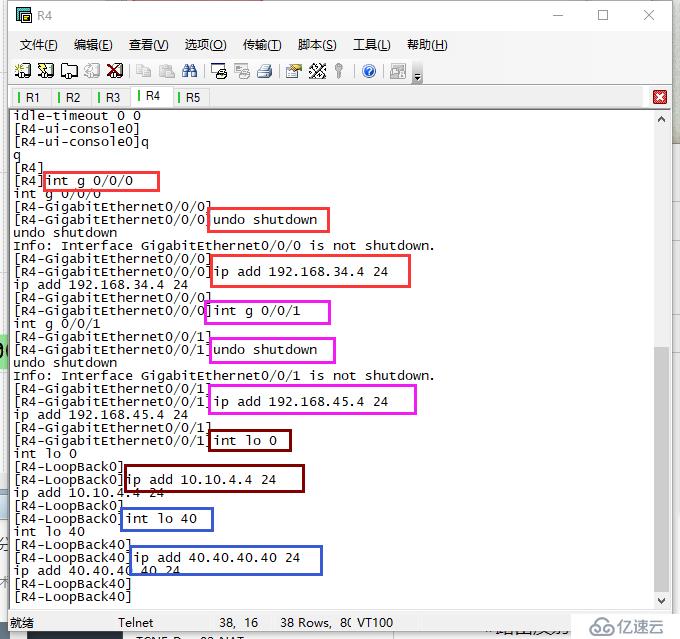Open the 文件(F) menu
Image resolution: width=680 pixels, height=639 pixels.
click(39, 45)
